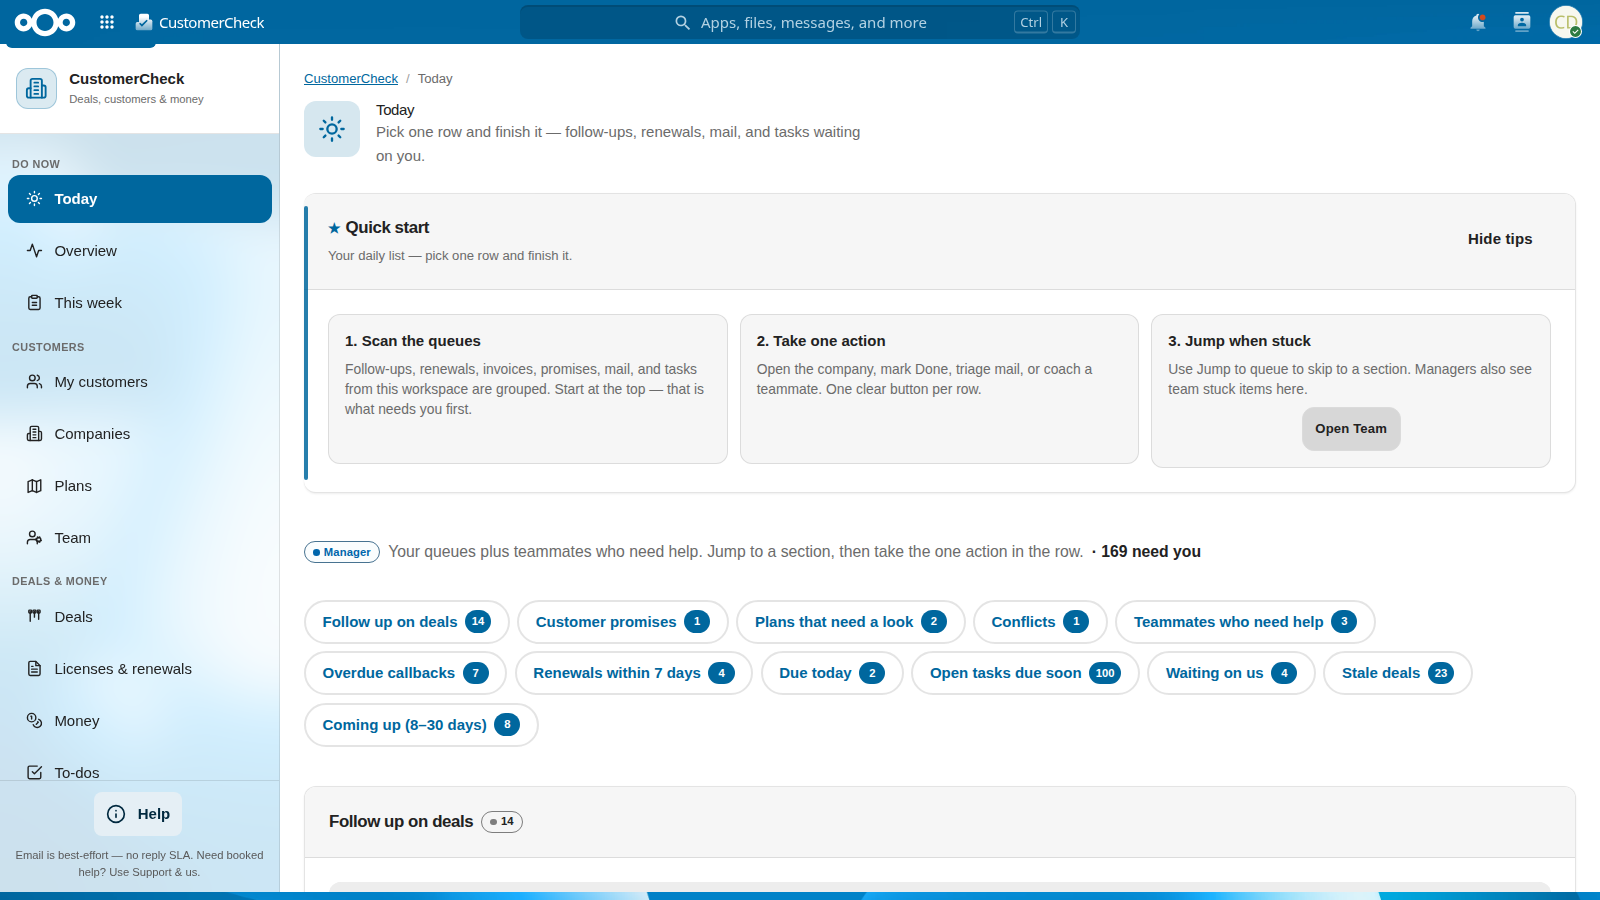Click the CustomerCheck breadcrumb link
This screenshot has height=900, width=1600.
[351, 79]
